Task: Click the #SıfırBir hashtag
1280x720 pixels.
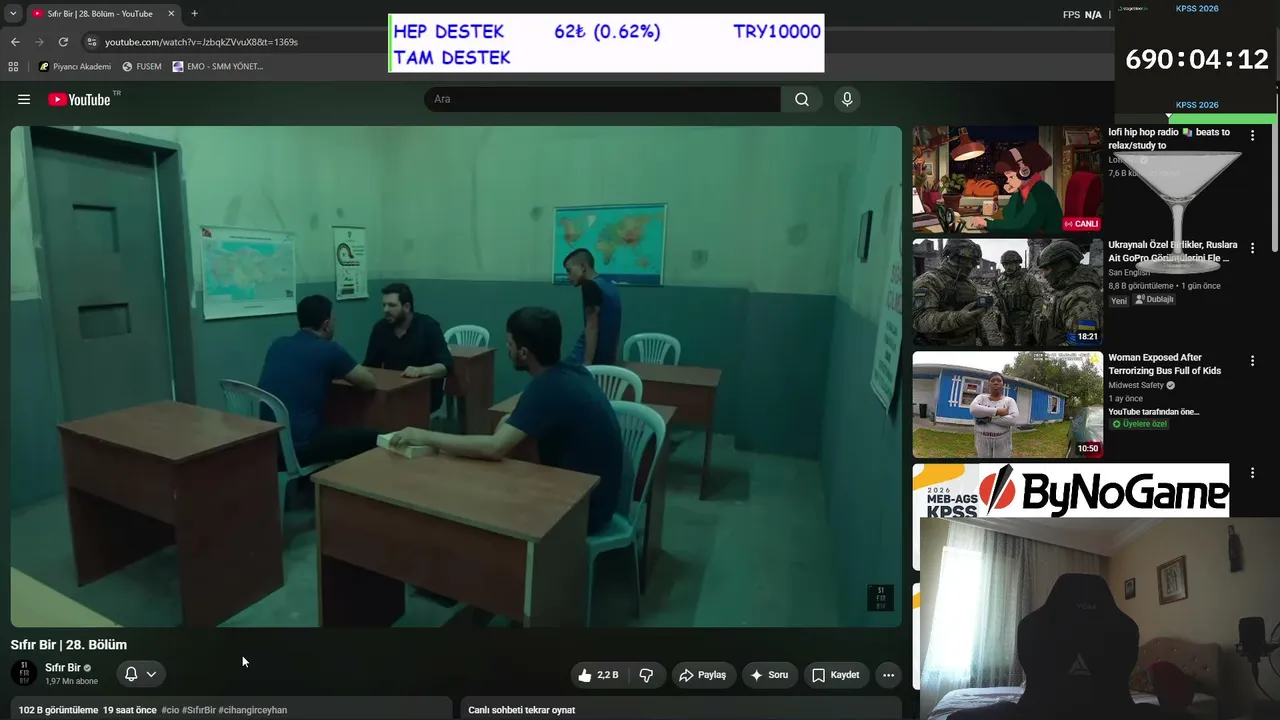Action: [199, 710]
